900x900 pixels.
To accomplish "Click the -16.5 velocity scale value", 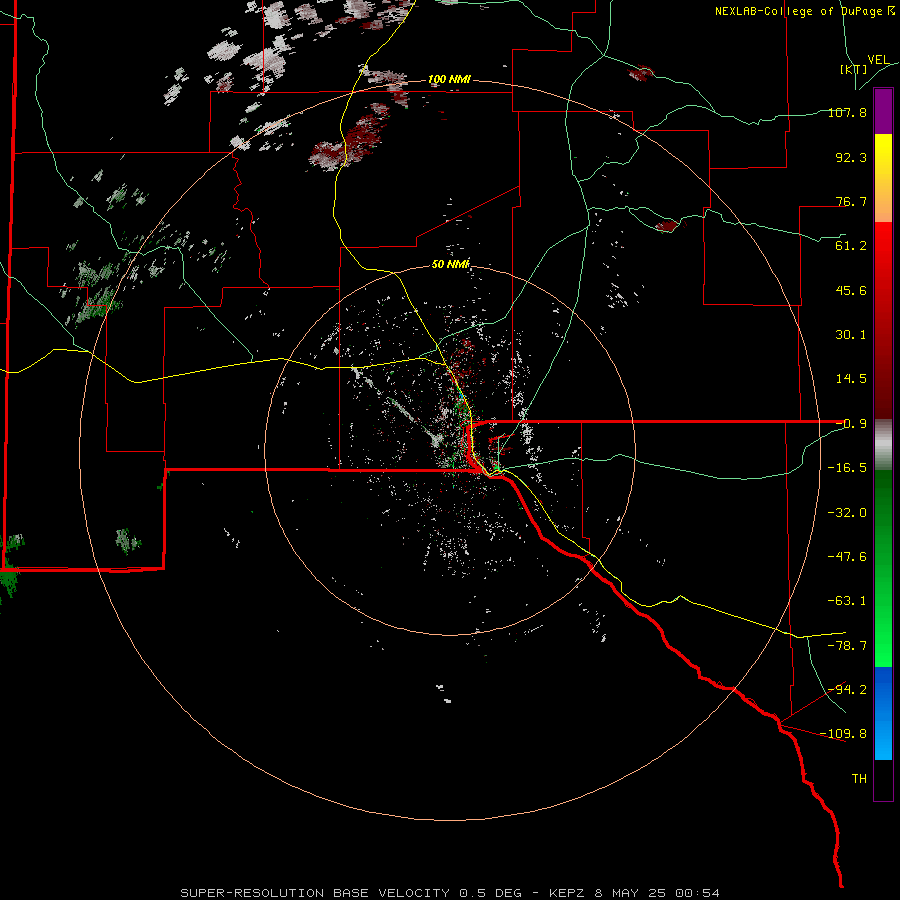I will pos(847,468).
